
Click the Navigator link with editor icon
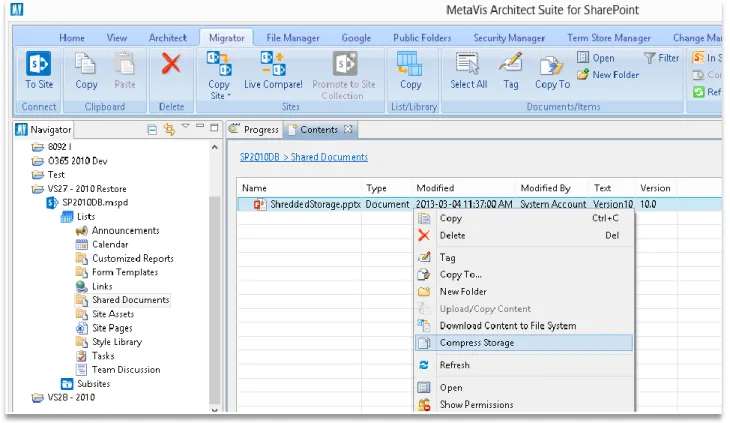[169, 129]
